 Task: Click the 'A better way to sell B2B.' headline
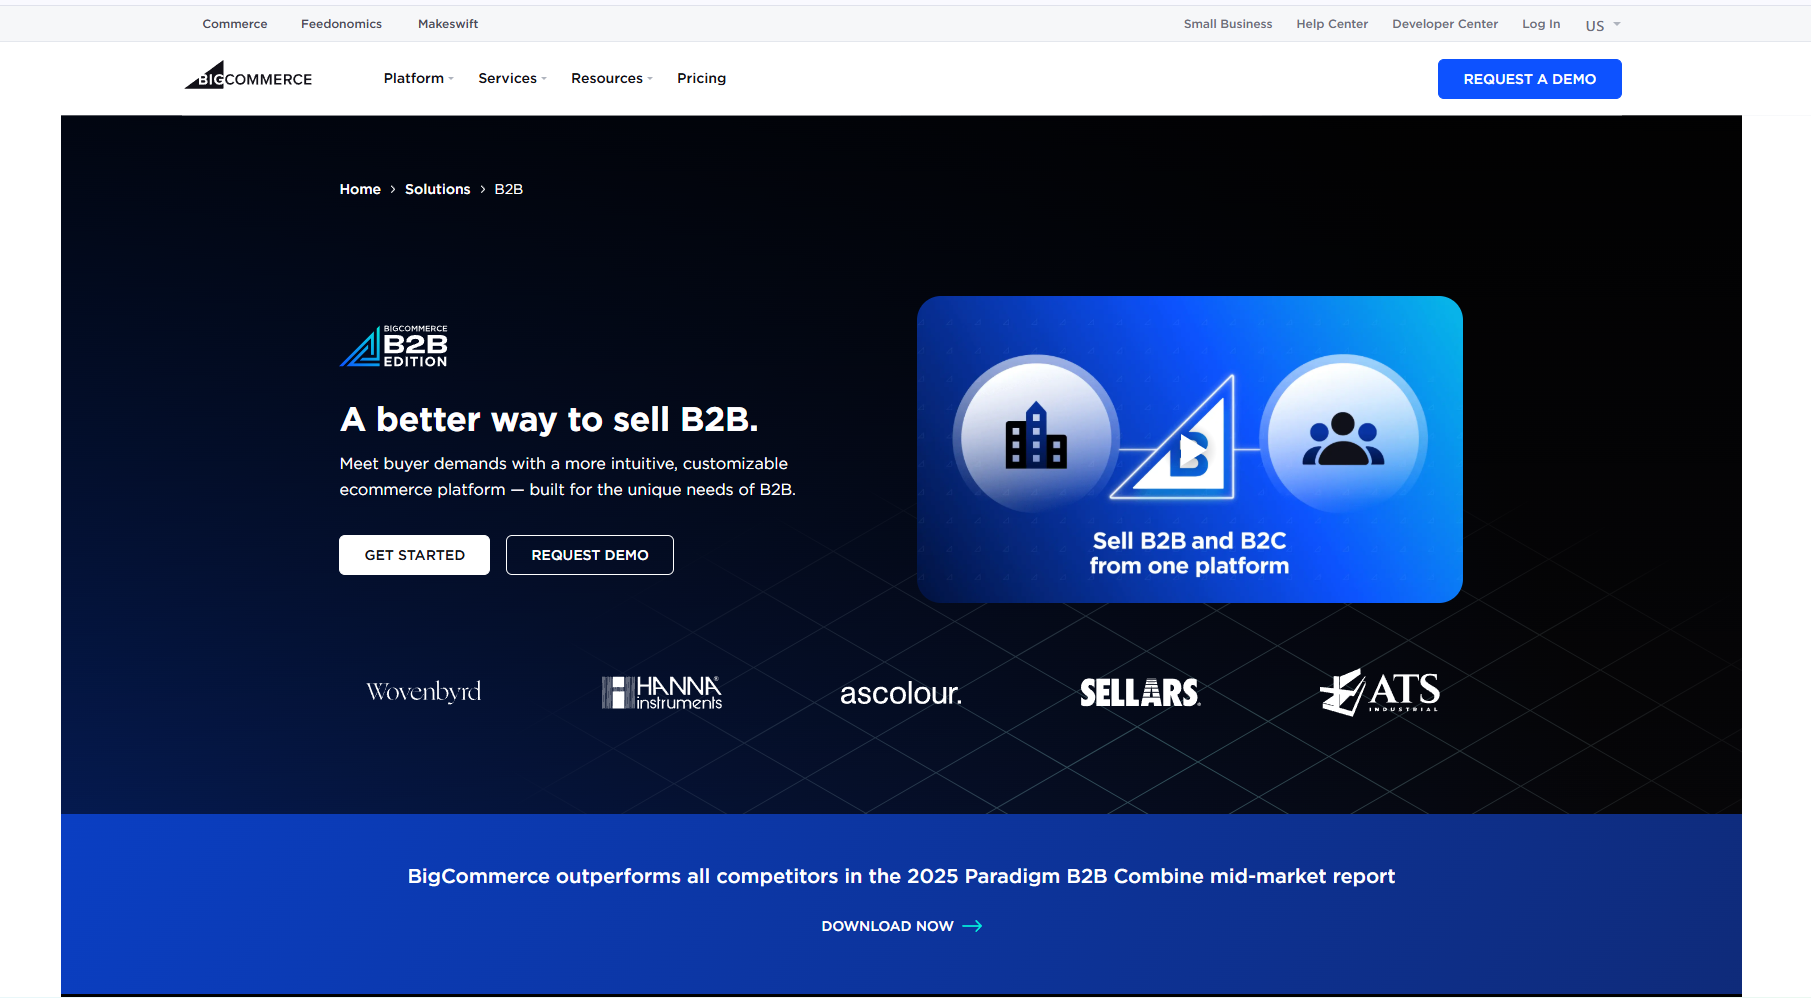coord(549,419)
